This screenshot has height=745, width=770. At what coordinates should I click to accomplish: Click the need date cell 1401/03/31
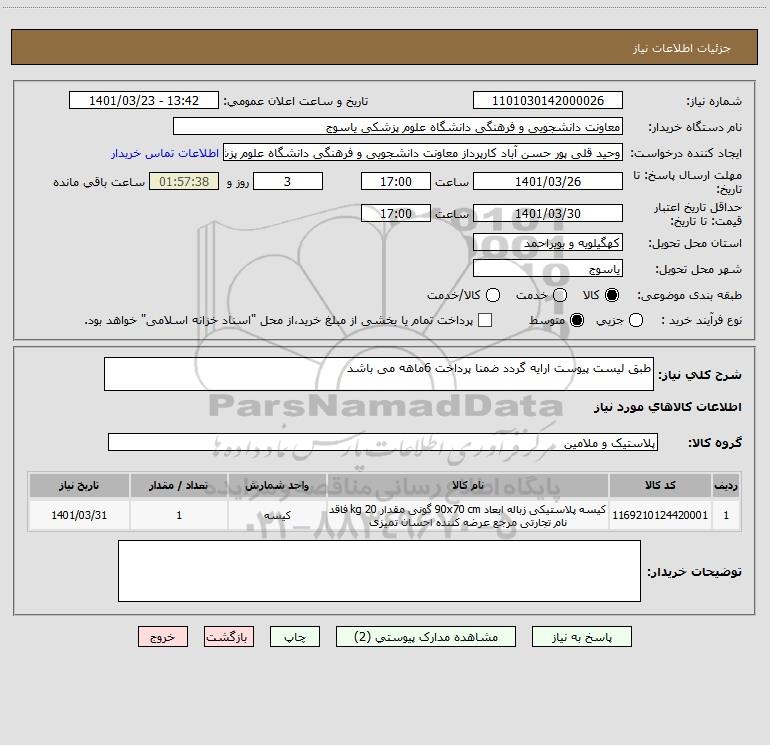[79, 515]
